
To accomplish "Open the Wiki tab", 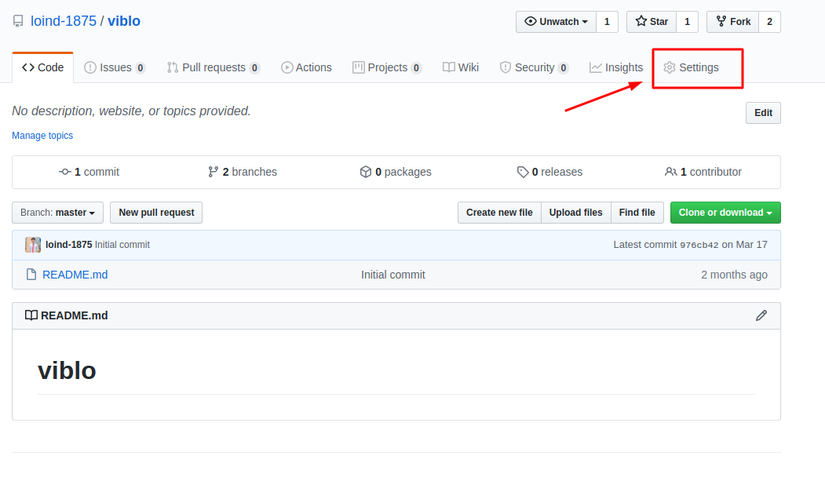I will point(460,67).
